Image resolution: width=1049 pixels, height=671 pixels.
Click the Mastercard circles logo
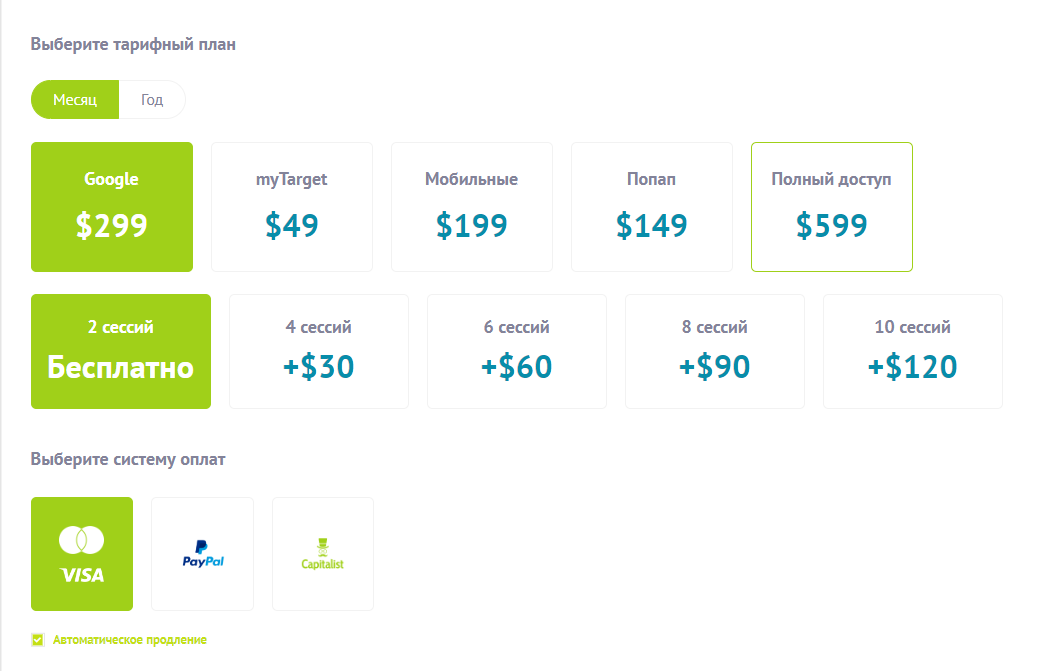point(82,540)
